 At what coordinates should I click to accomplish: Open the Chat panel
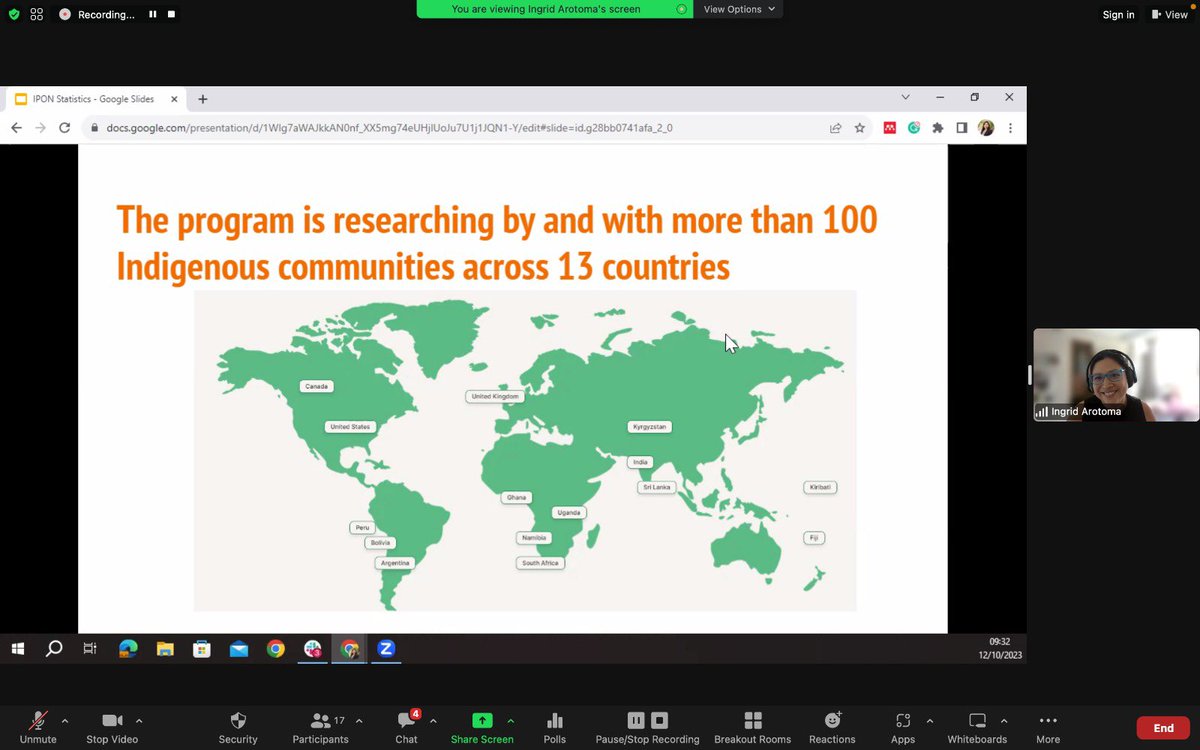pos(406,728)
